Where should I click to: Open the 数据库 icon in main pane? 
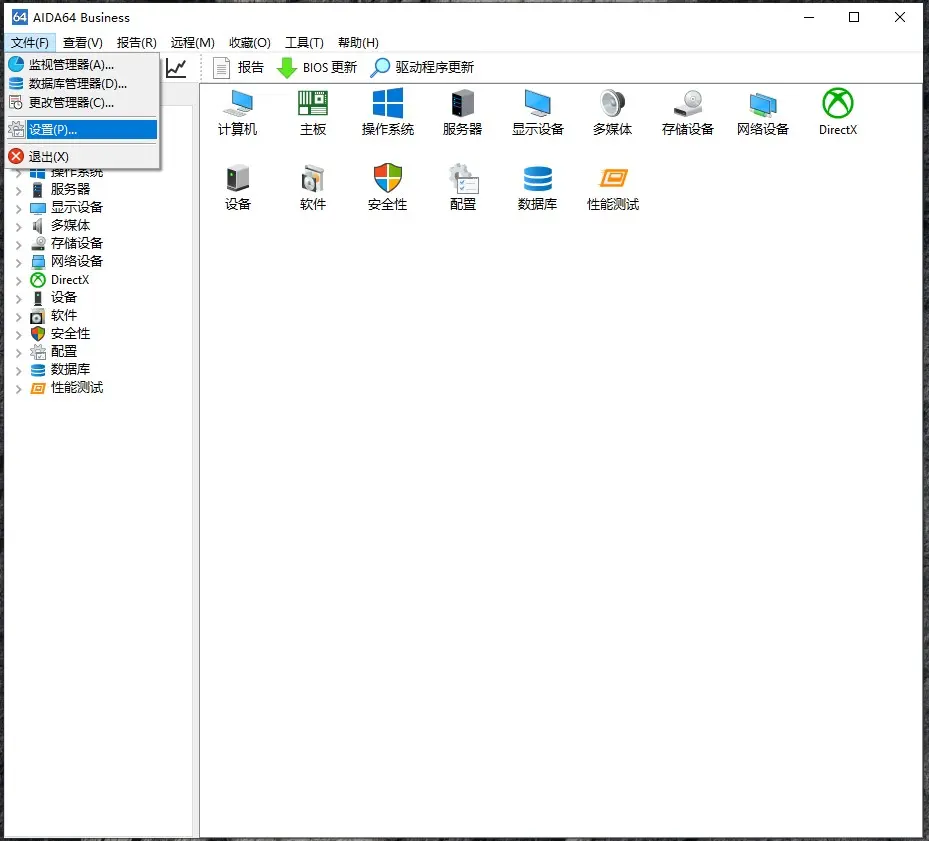coord(537,187)
